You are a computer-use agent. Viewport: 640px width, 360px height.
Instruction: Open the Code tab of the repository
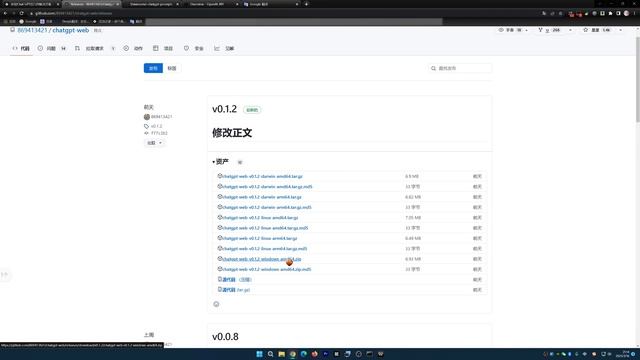pyautogui.click(x=21, y=48)
